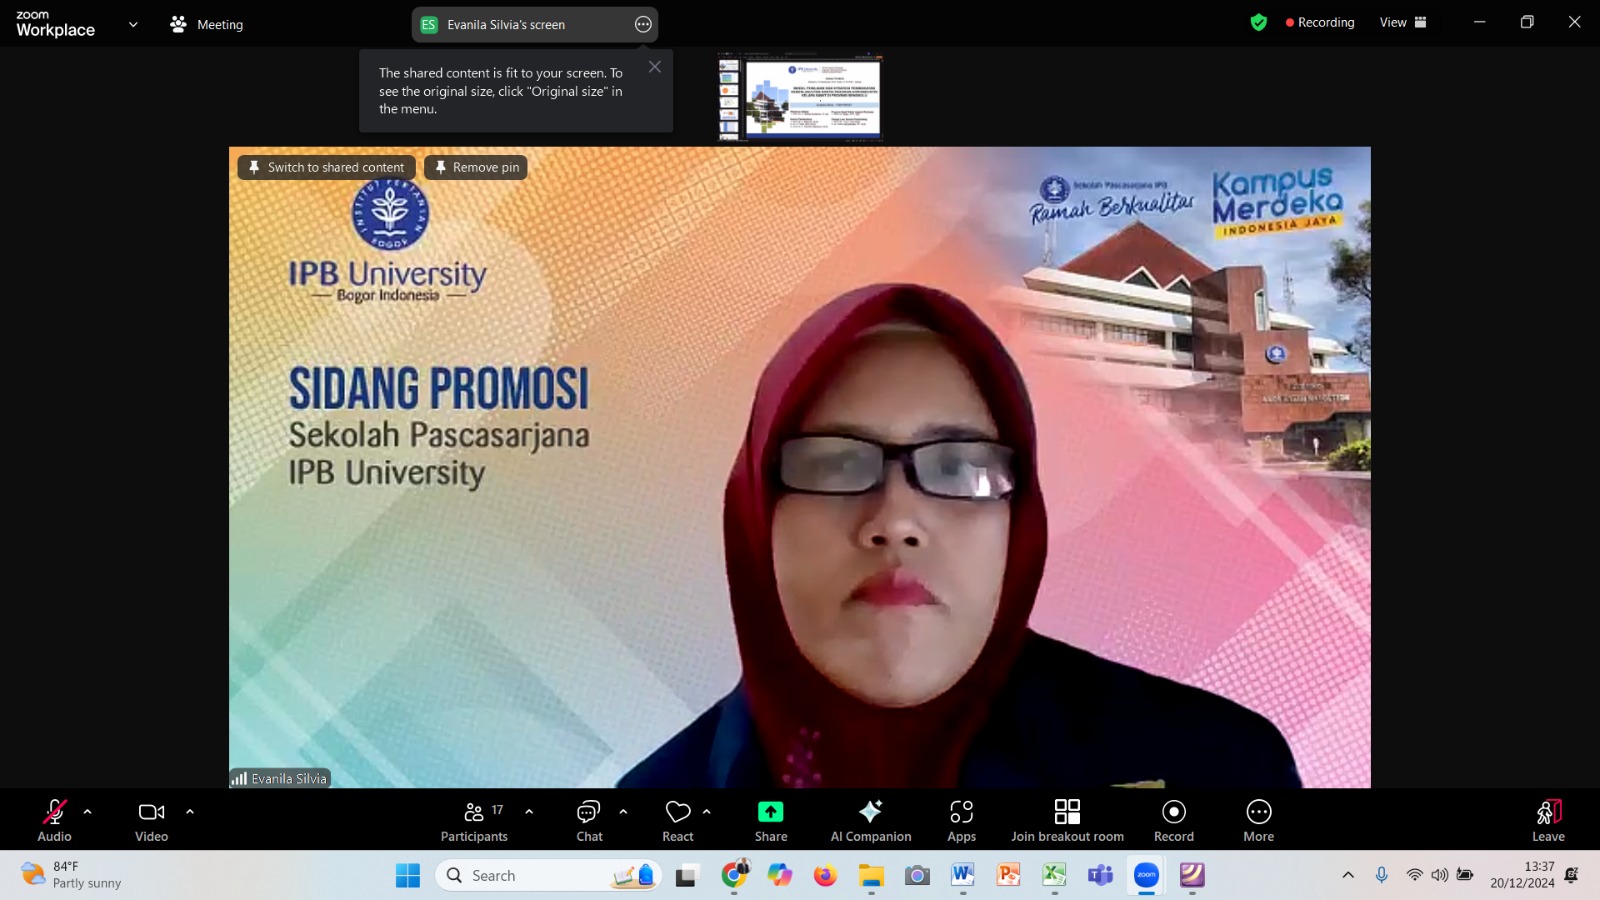Show hidden system tray icons
The width and height of the screenshot is (1600, 900).
click(x=1348, y=875)
